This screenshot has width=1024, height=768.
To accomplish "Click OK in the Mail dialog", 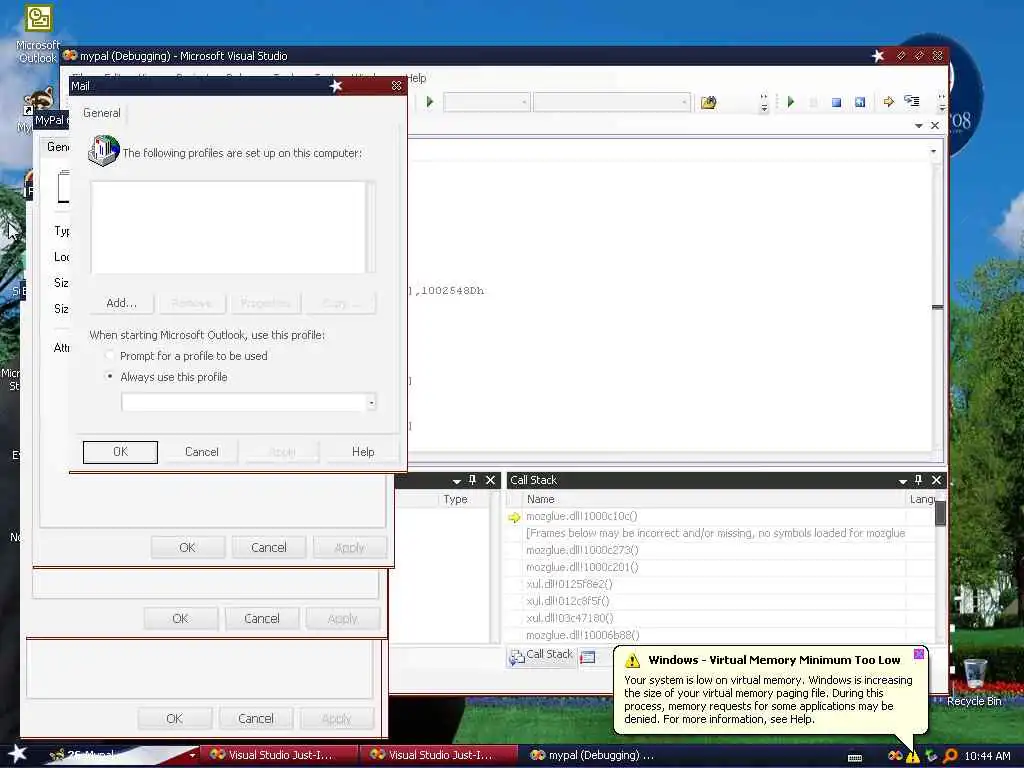I will (x=120, y=452).
